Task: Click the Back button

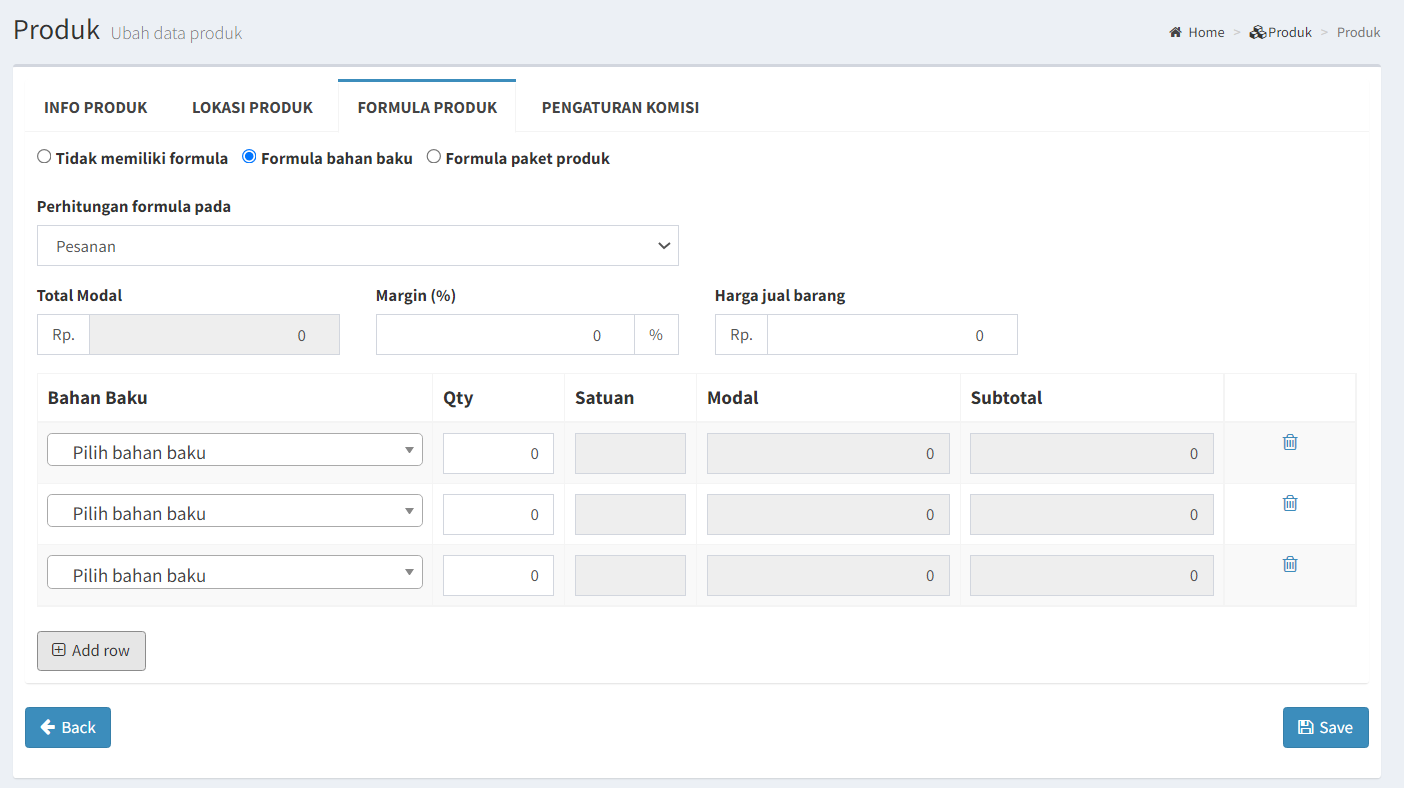Action: [68, 727]
